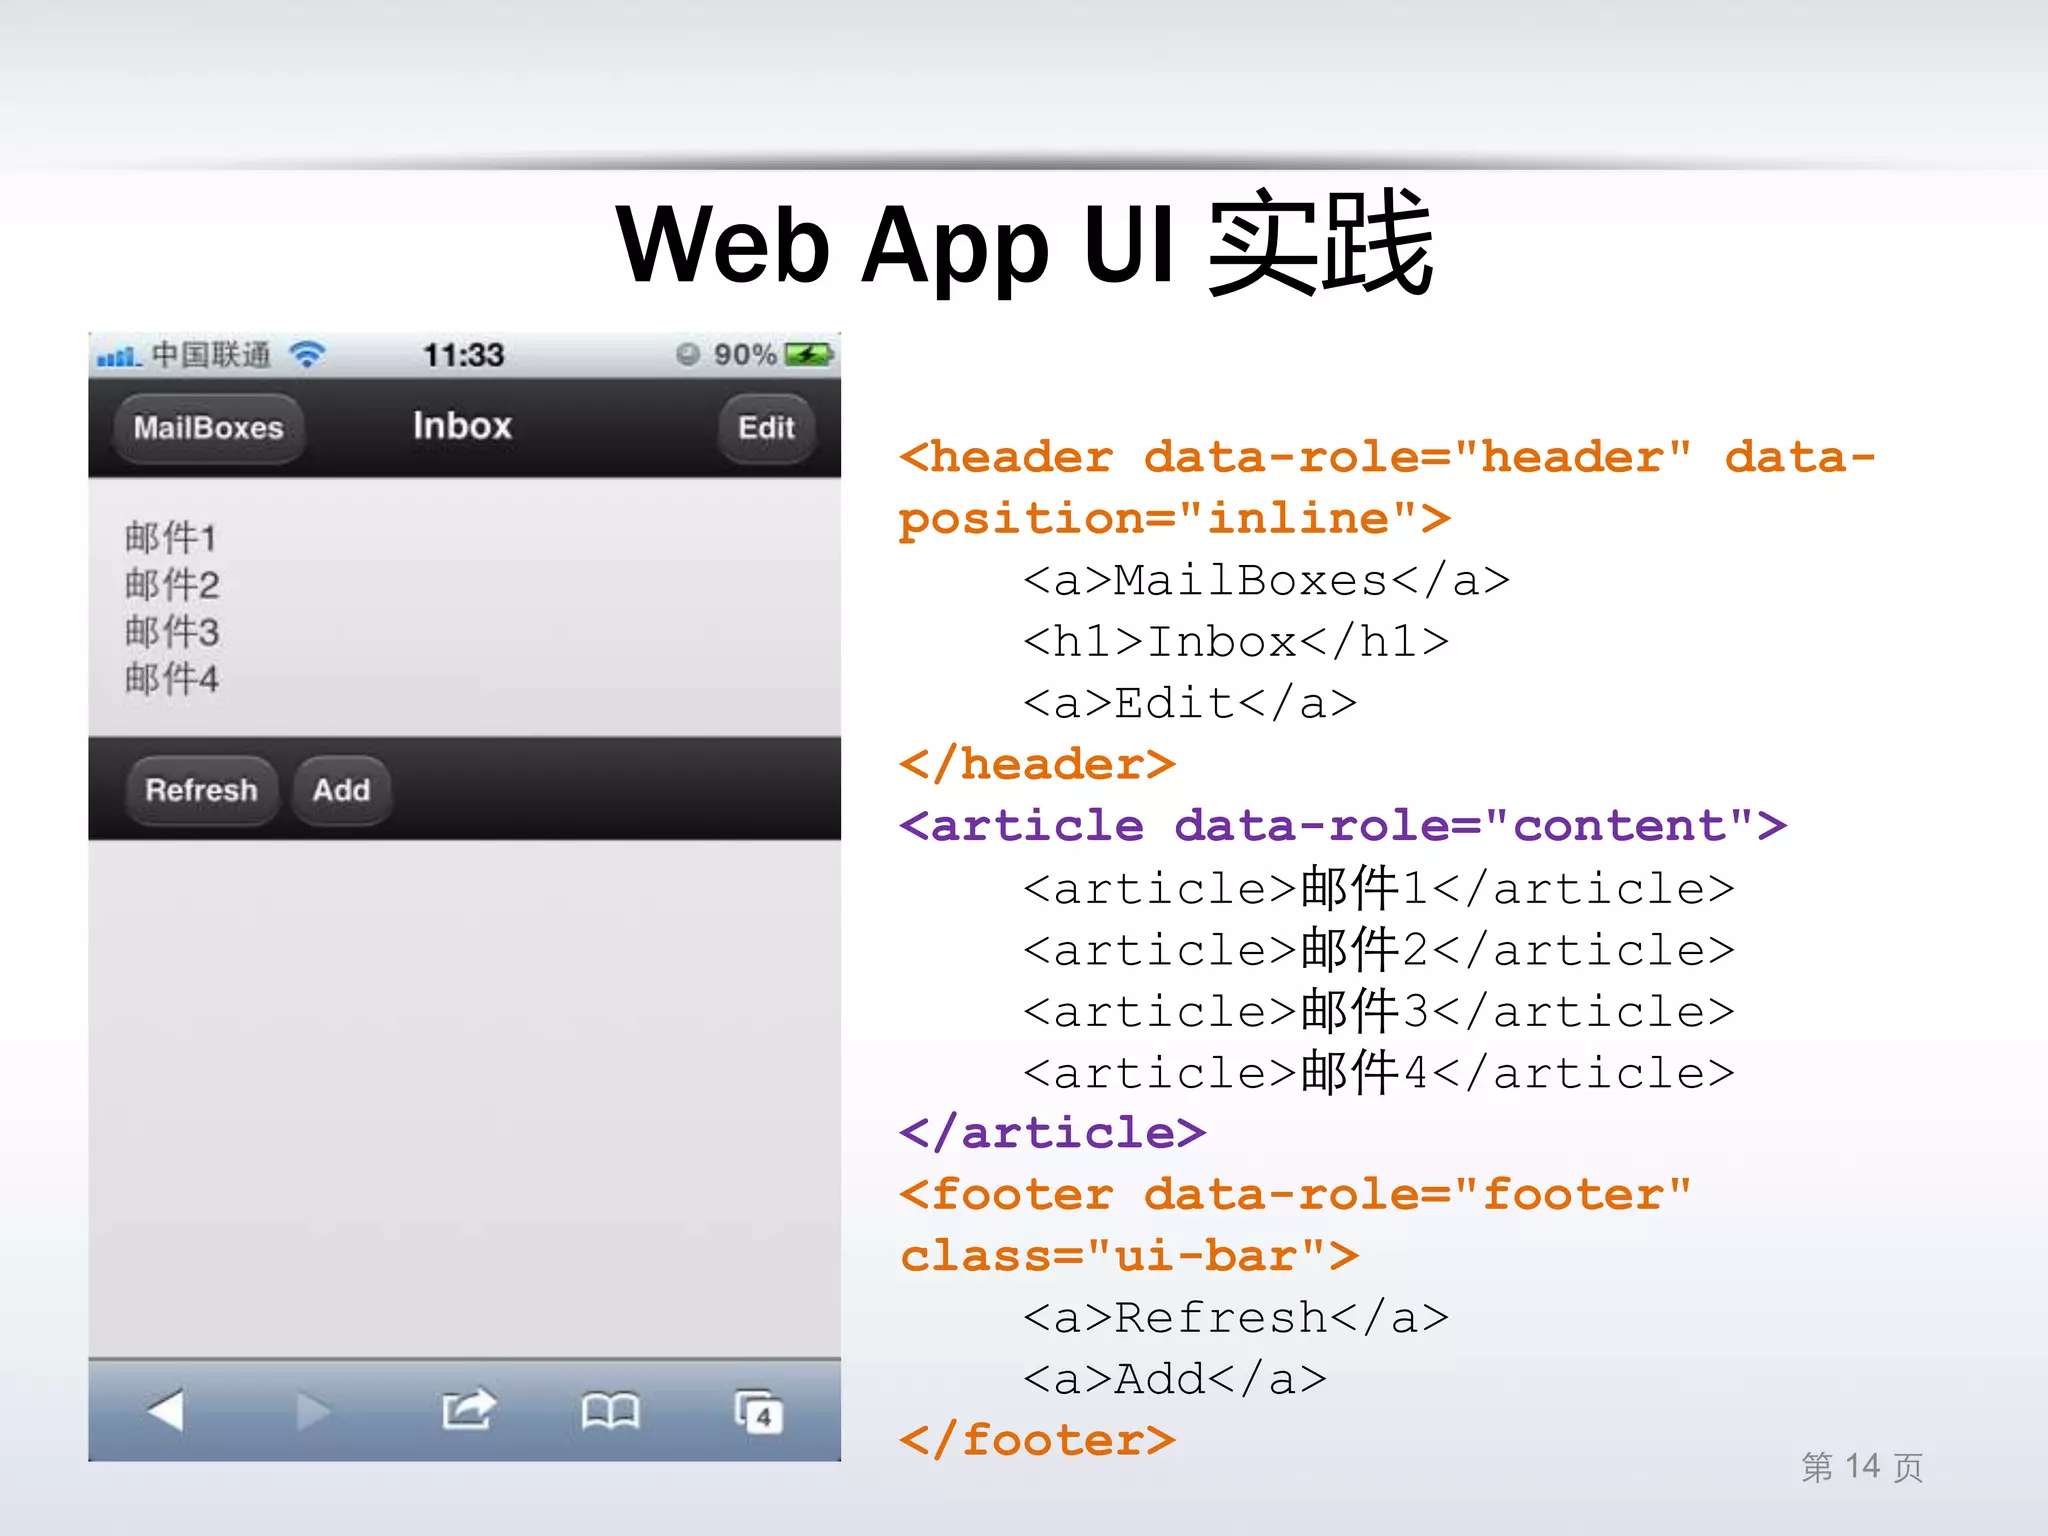This screenshot has width=2048, height=1536.
Task: Click the <a>Refresh</a> code line
Action: [x=1236, y=1318]
